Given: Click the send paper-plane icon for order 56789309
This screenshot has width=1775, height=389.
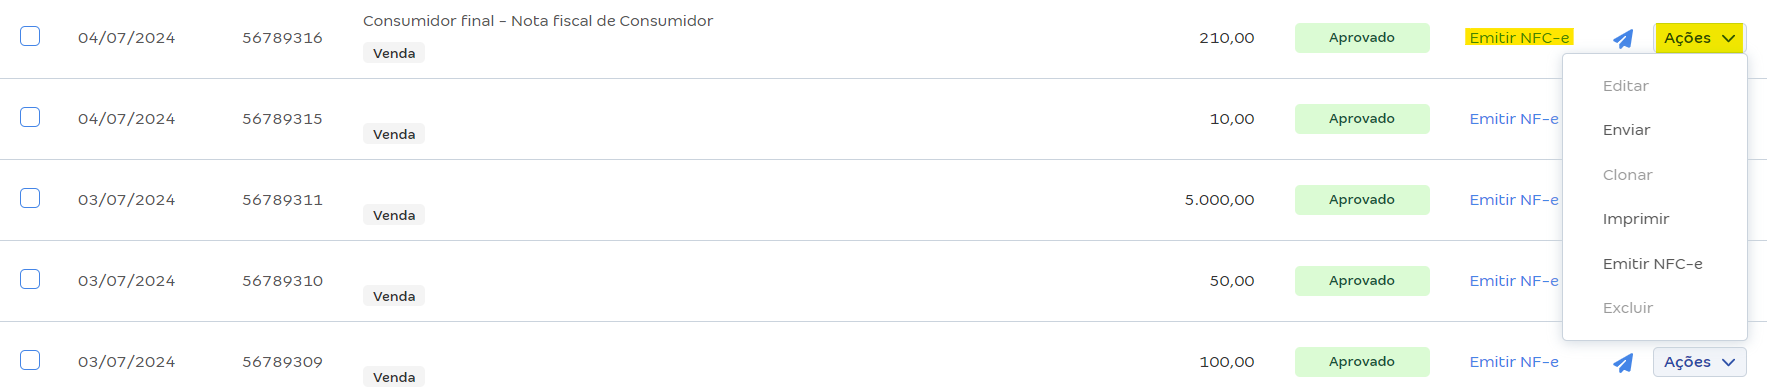Looking at the screenshot, I should (1623, 363).
